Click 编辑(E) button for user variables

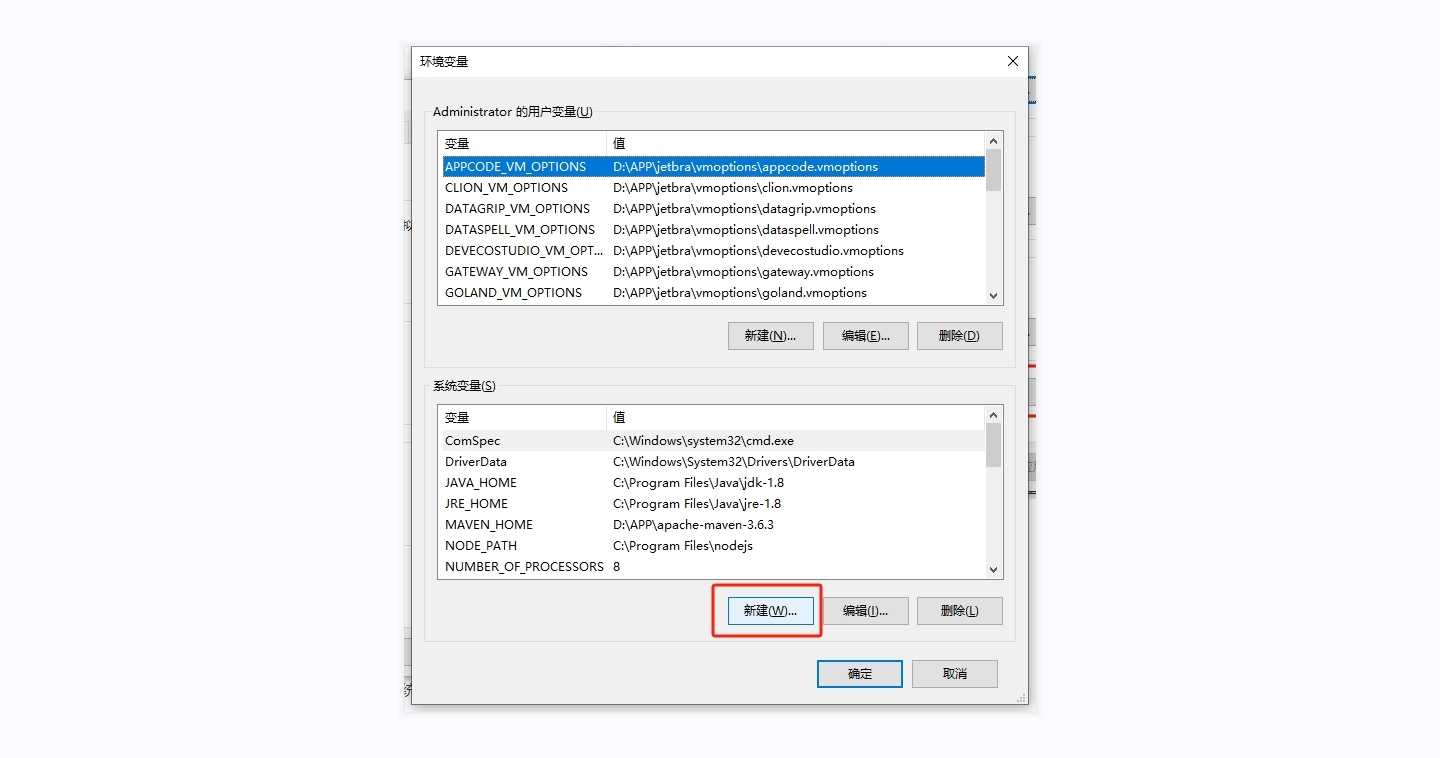pos(865,336)
